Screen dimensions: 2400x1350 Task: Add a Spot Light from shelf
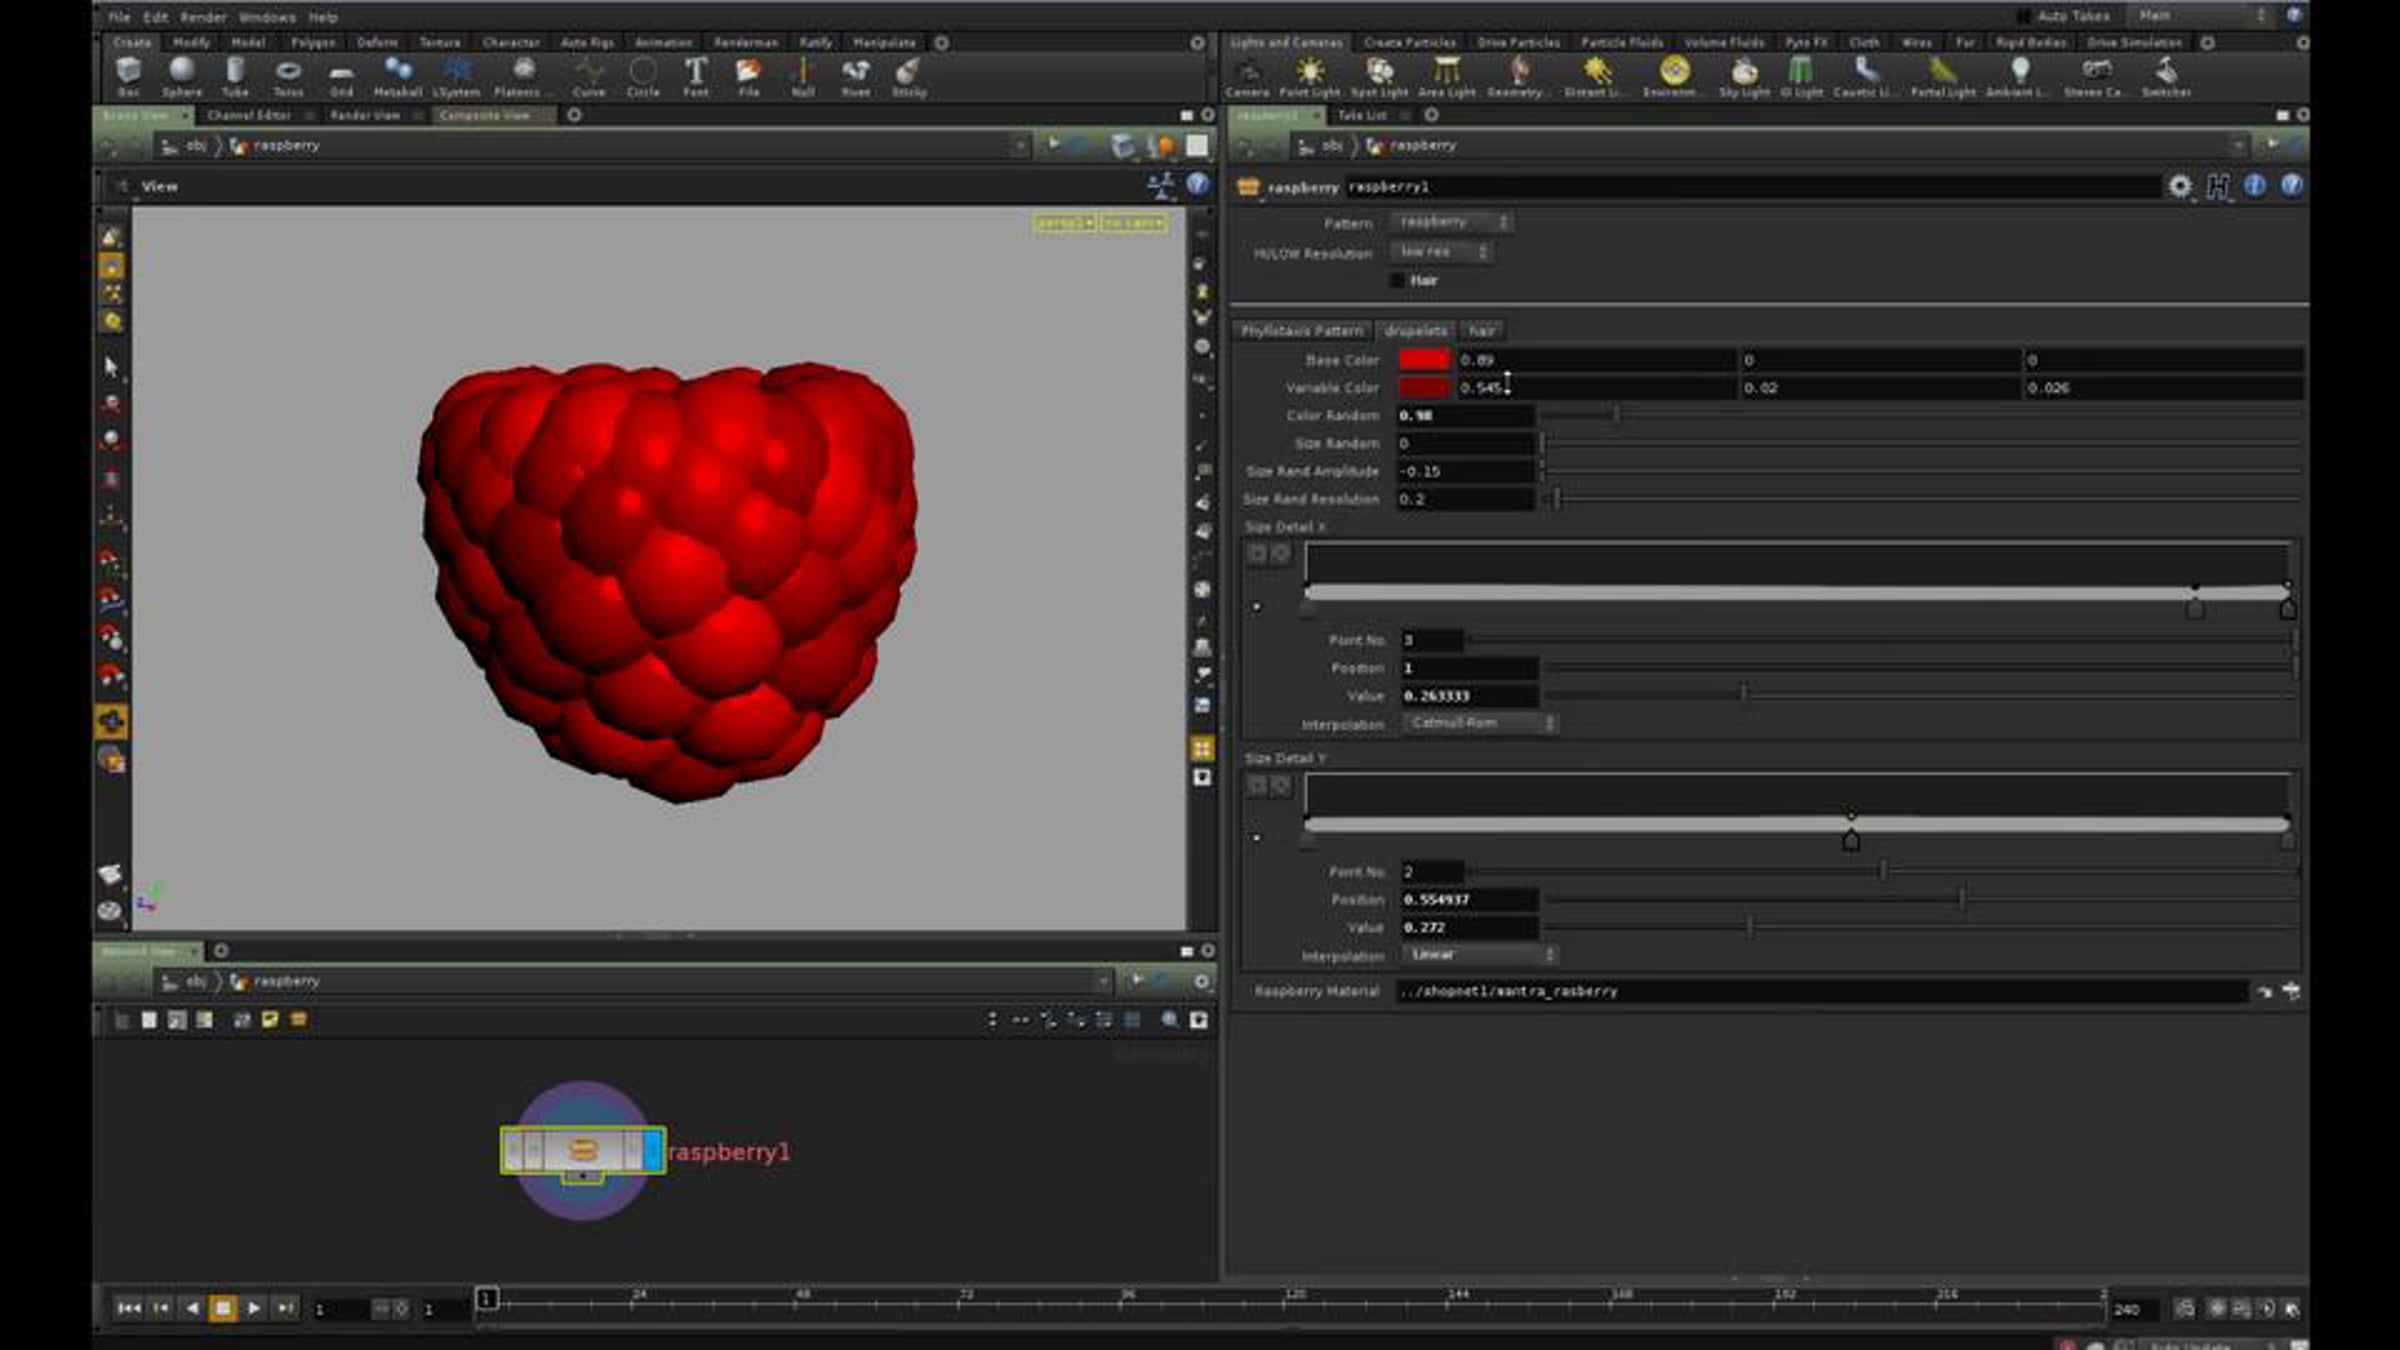coord(1379,76)
